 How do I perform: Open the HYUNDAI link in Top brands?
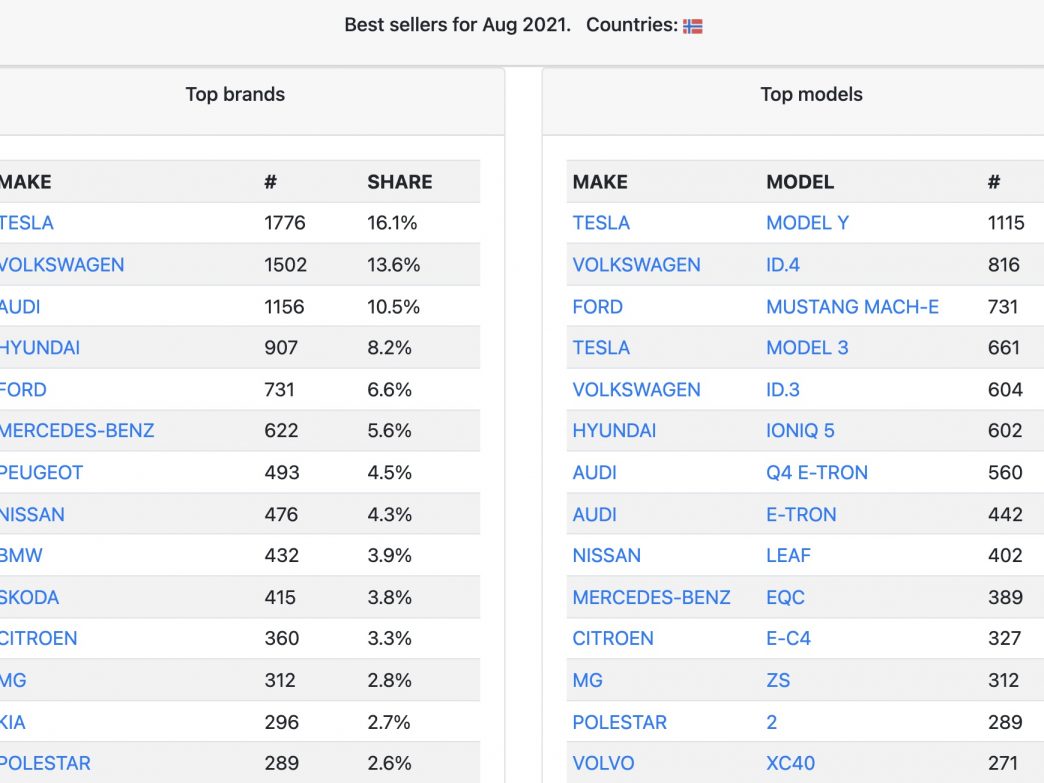tap(39, 348)
